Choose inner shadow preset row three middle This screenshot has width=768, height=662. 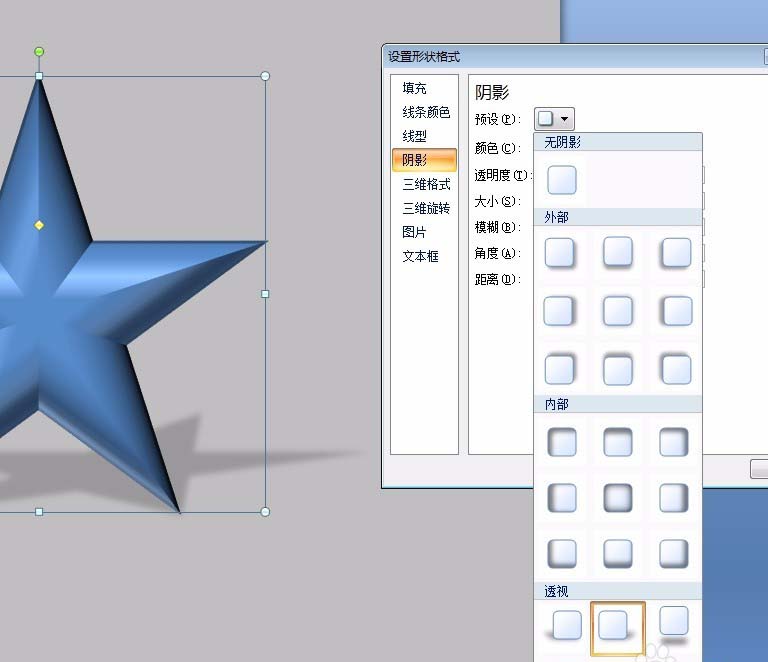click(x=618, y=553)
